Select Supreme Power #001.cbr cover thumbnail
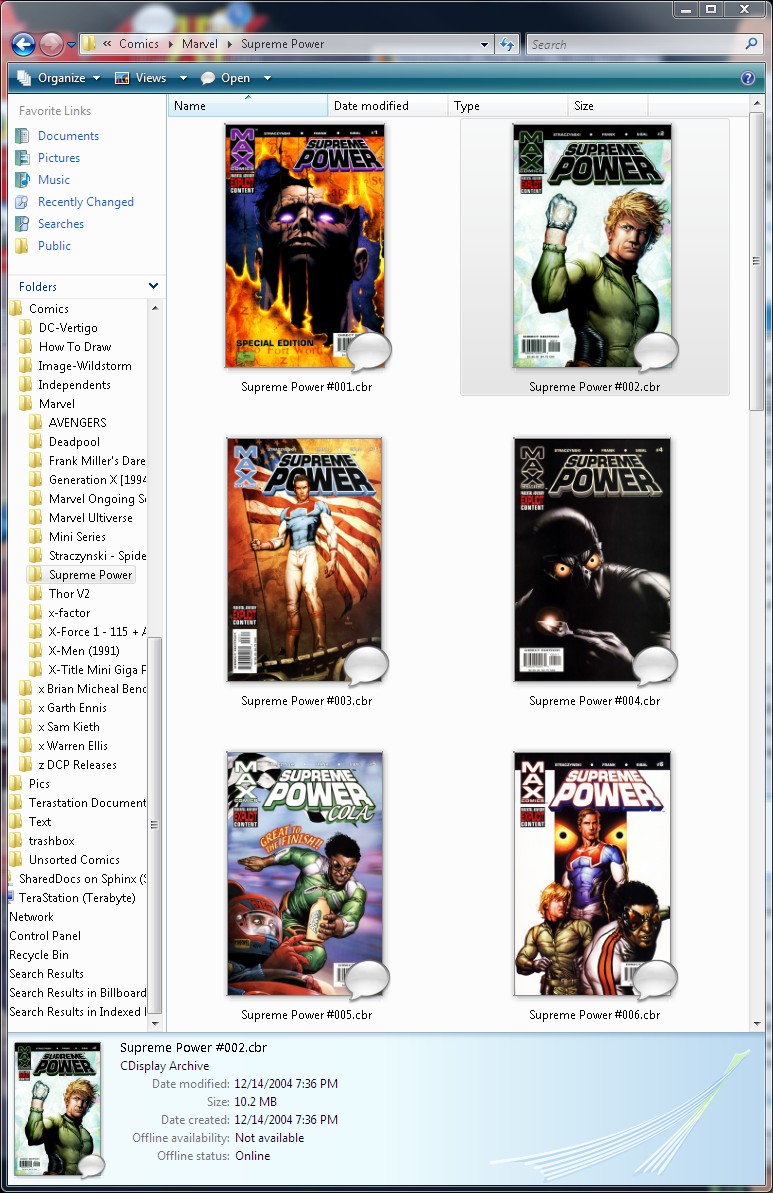773x1193 pixels. pyautogui.click(x=304, y=246)
